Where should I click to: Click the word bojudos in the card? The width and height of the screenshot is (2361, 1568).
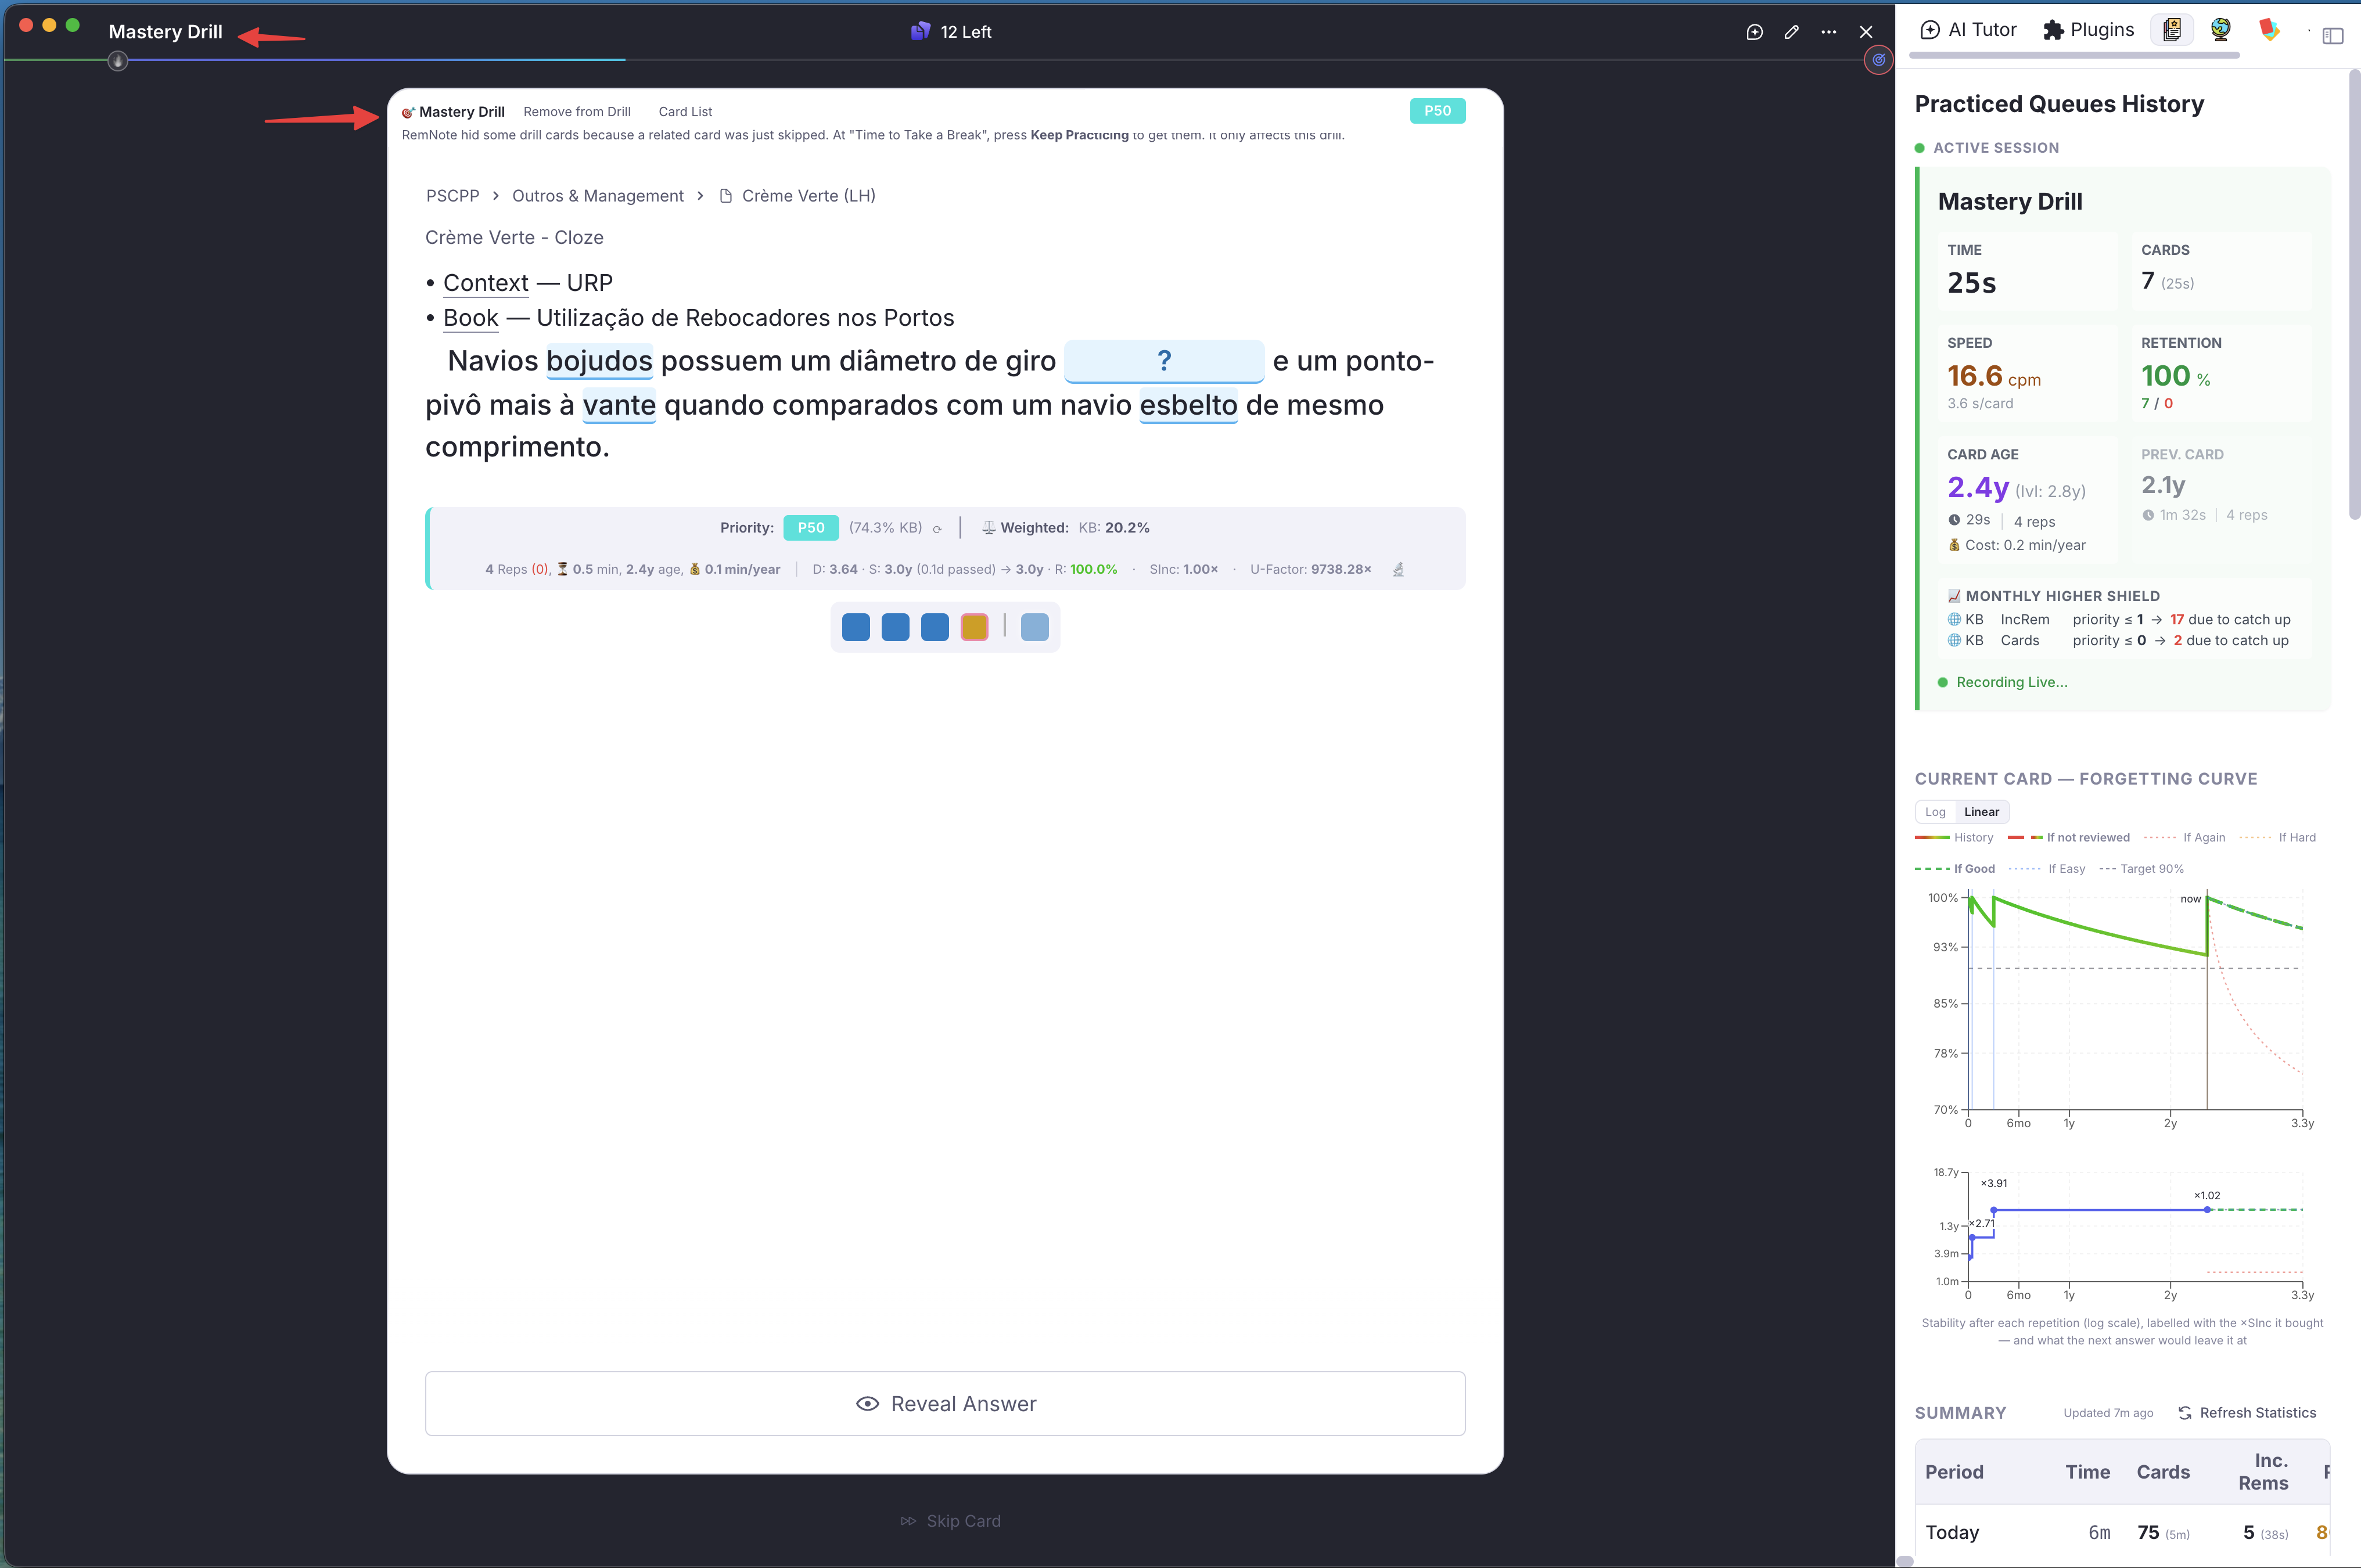[x=599, y=361]
